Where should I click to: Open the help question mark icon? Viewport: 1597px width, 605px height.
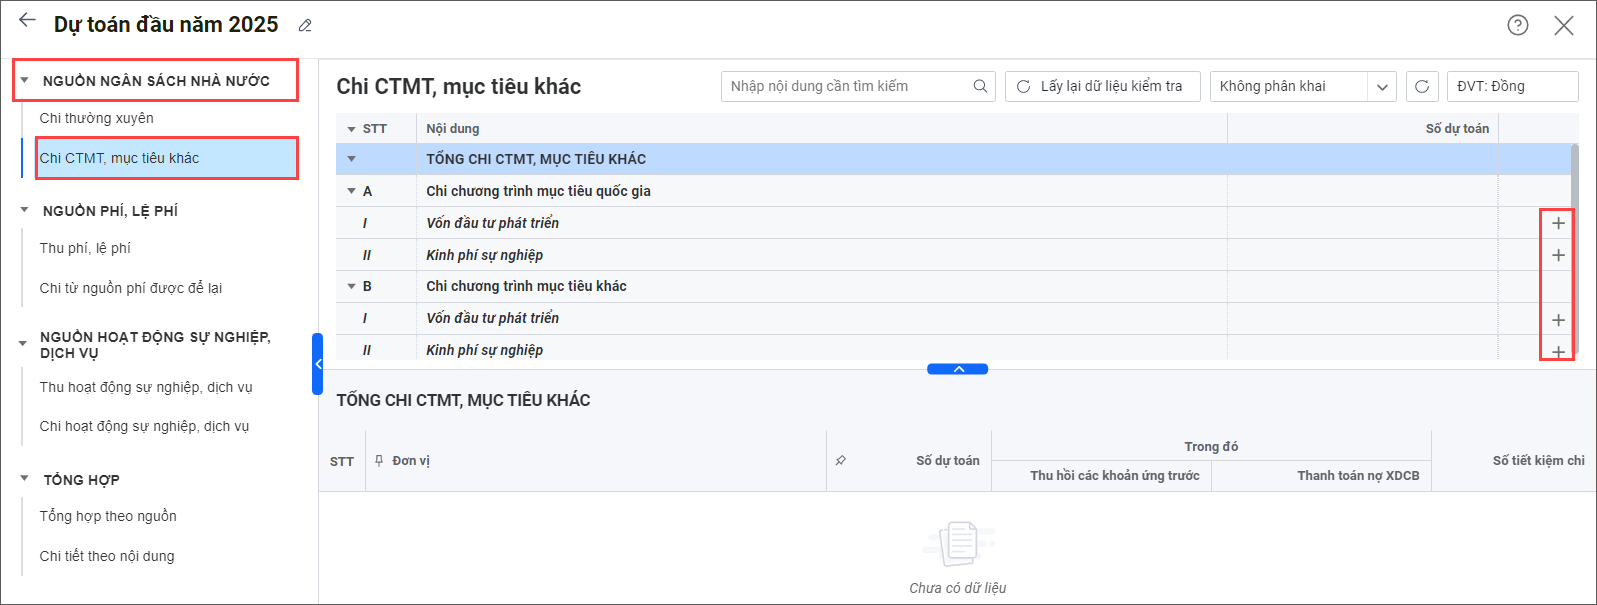coord(1517,26)
